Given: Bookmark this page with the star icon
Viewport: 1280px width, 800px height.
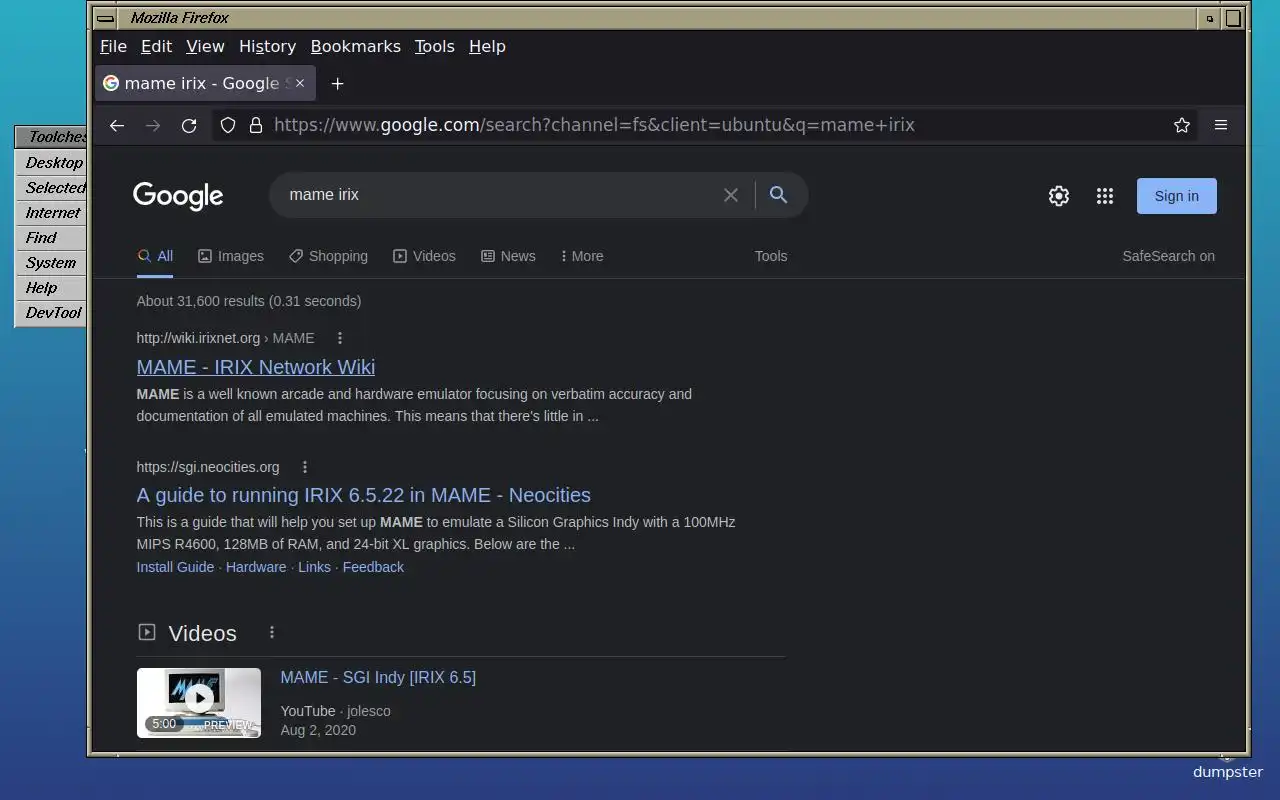Looking at the screenshot, I should pyautogui.click(x=1182, y=125).
